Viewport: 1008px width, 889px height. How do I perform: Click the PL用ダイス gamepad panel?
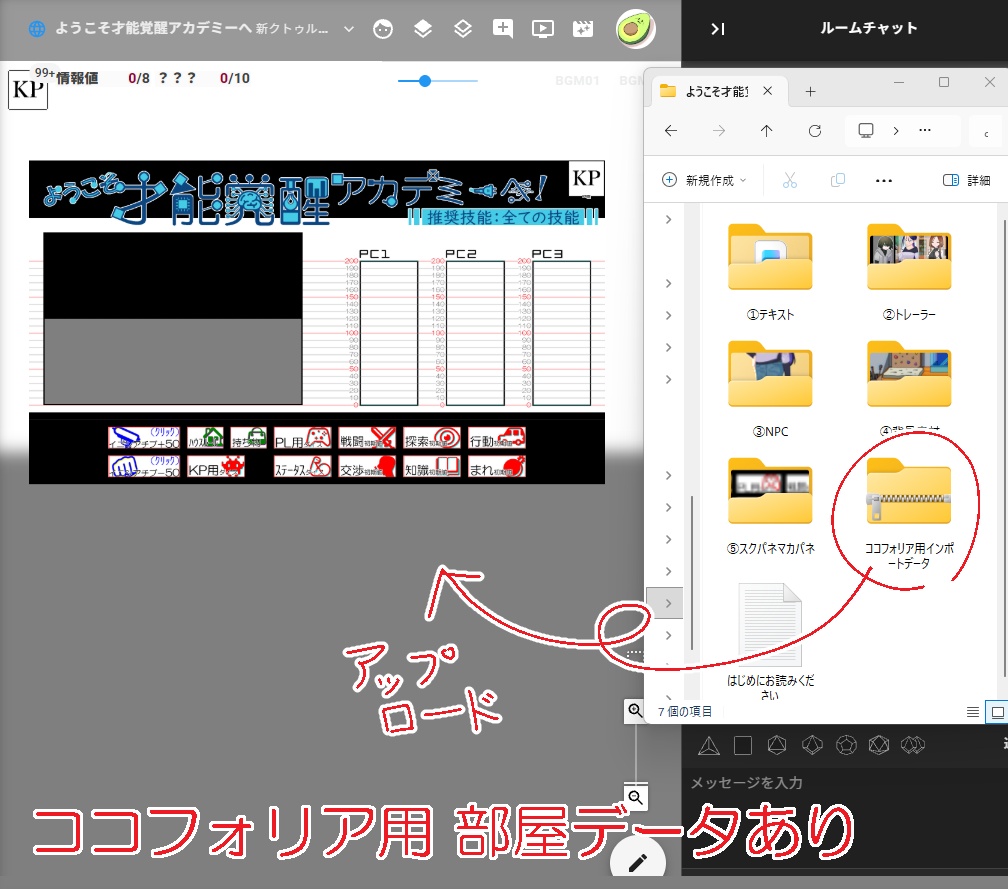coord(303,438)
